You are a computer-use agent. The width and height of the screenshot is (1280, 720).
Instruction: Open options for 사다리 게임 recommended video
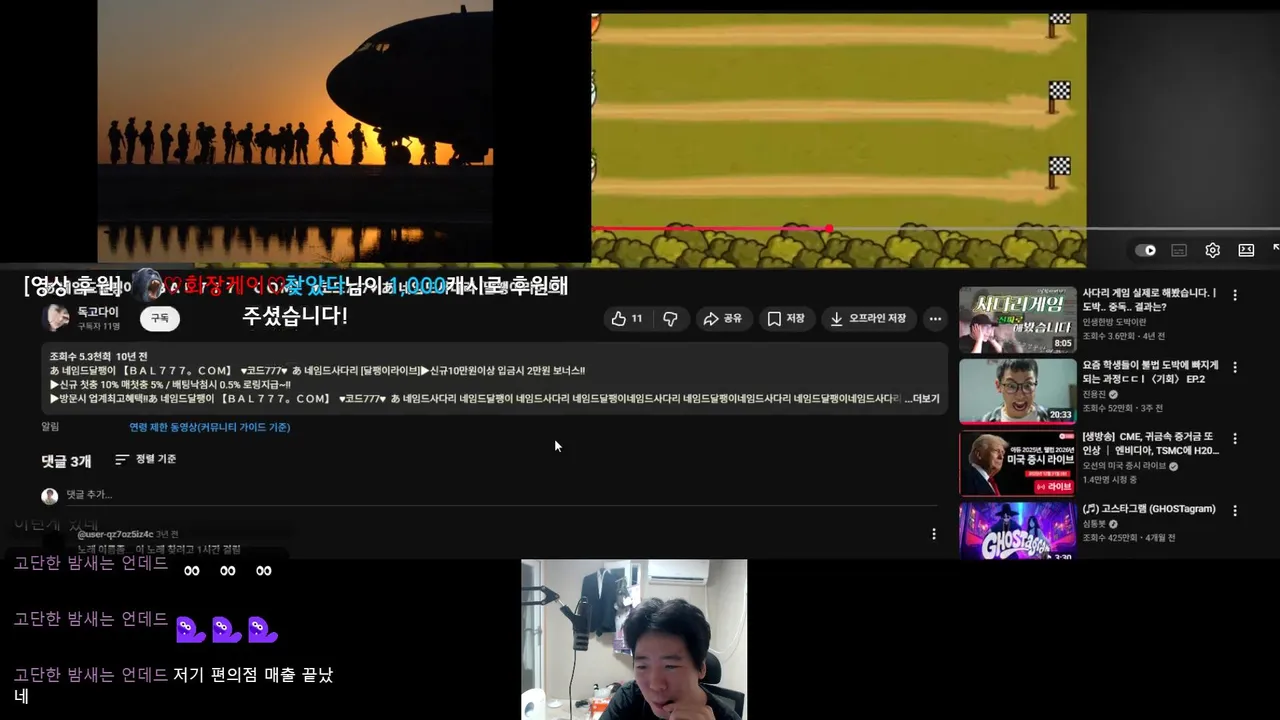(1235, 296)
